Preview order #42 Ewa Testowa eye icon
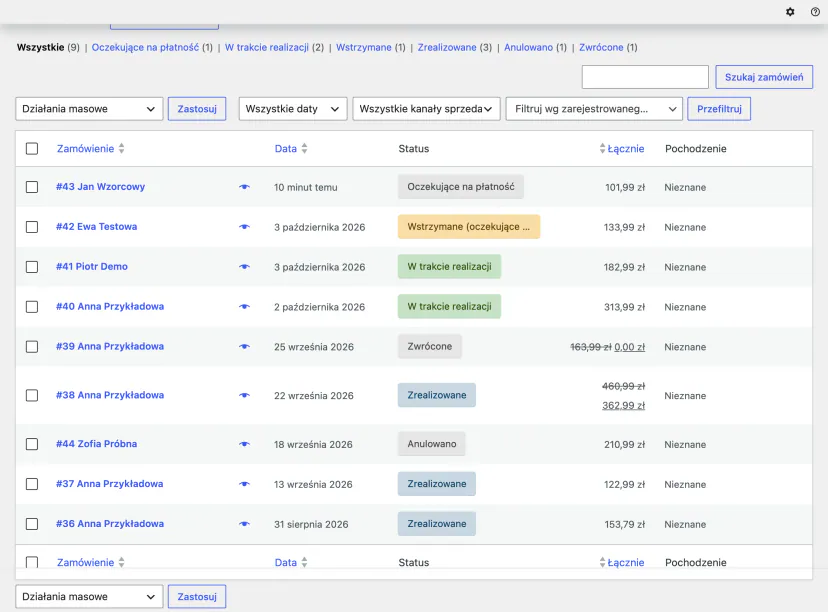The height and width of the screenshot is (612, 828). [x=244, y=227]
